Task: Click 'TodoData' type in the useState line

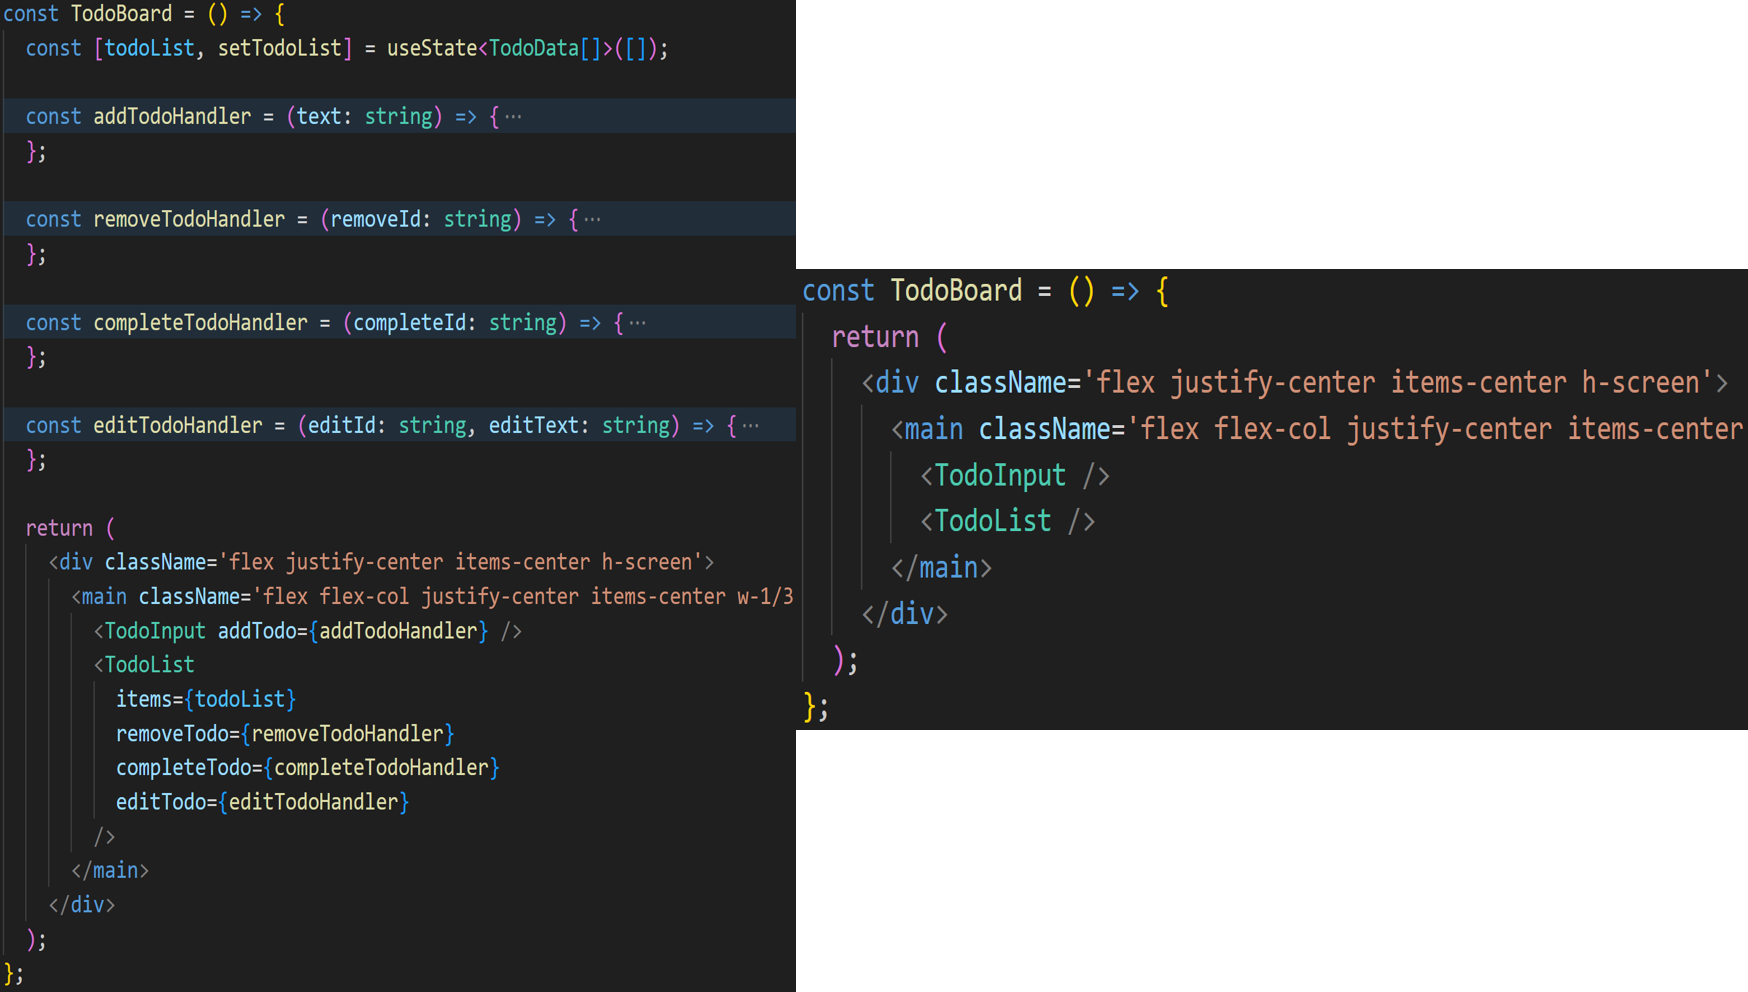Action: [533, 49]
